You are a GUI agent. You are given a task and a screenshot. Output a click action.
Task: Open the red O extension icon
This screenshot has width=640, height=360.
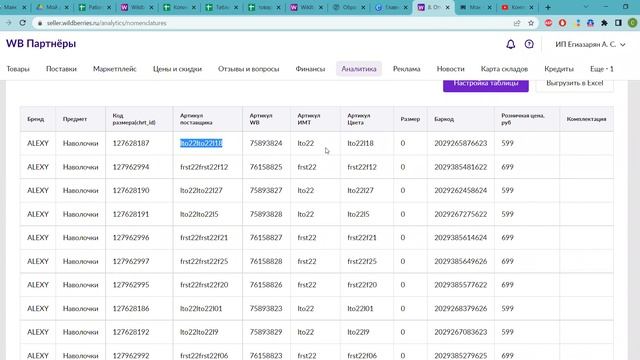tap(562, 23)
